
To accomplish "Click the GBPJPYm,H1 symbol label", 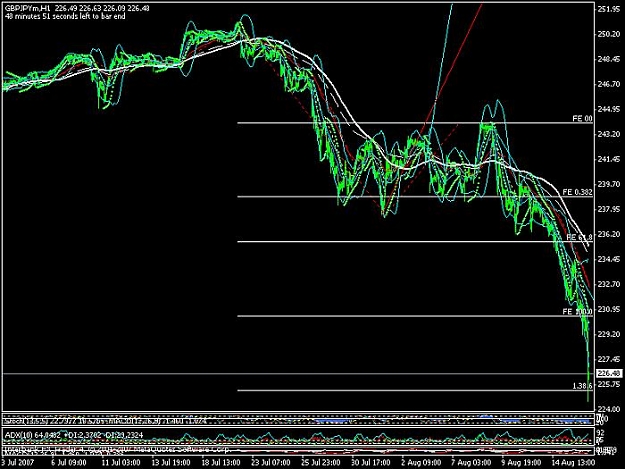I will pos(28,8).
